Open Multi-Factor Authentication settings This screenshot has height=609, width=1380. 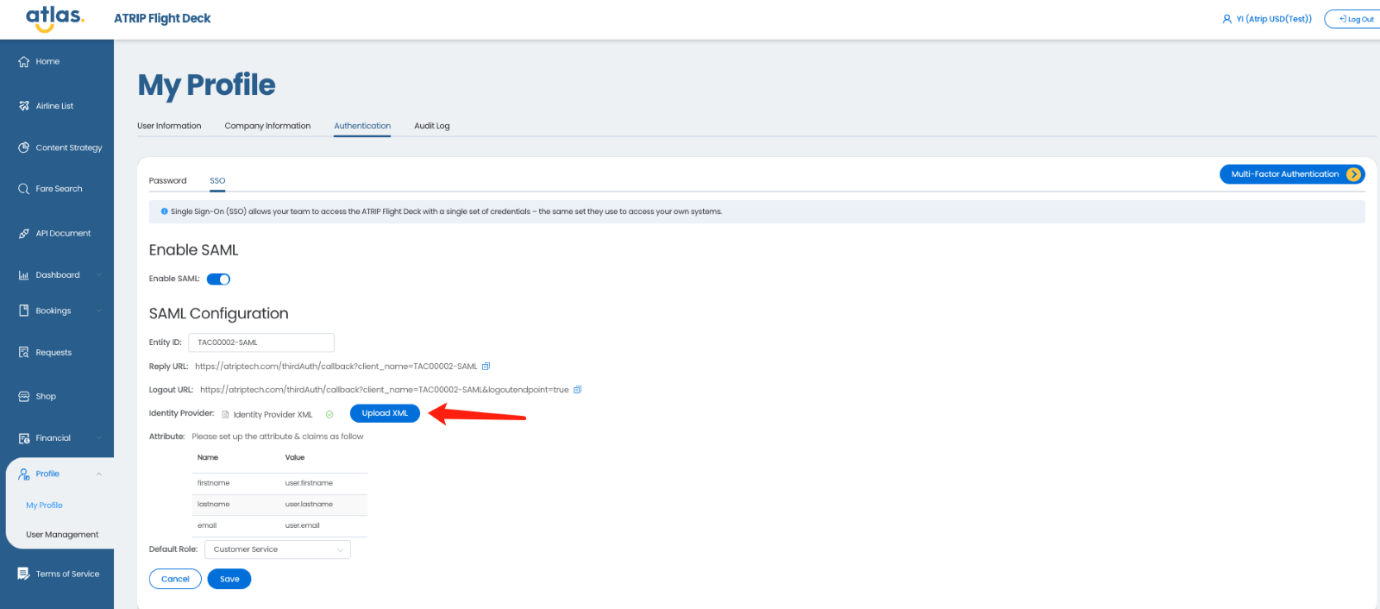pyautogui.click(x=1291, y=174)
